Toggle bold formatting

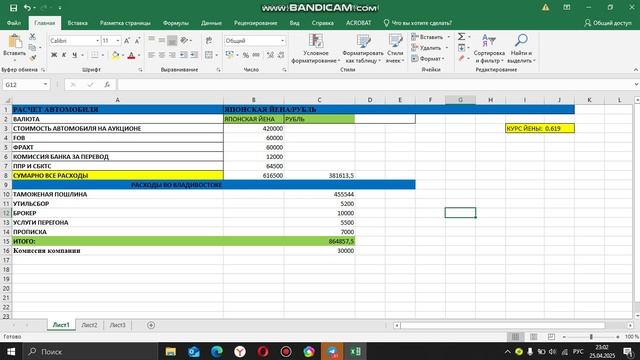click(54, 55)
